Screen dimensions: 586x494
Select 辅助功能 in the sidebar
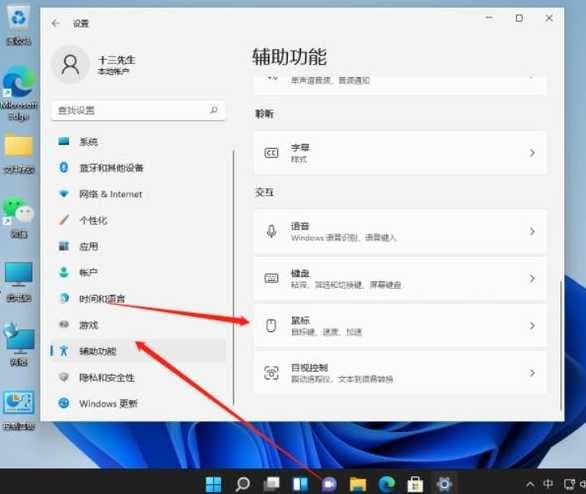[x=138, y=351]
